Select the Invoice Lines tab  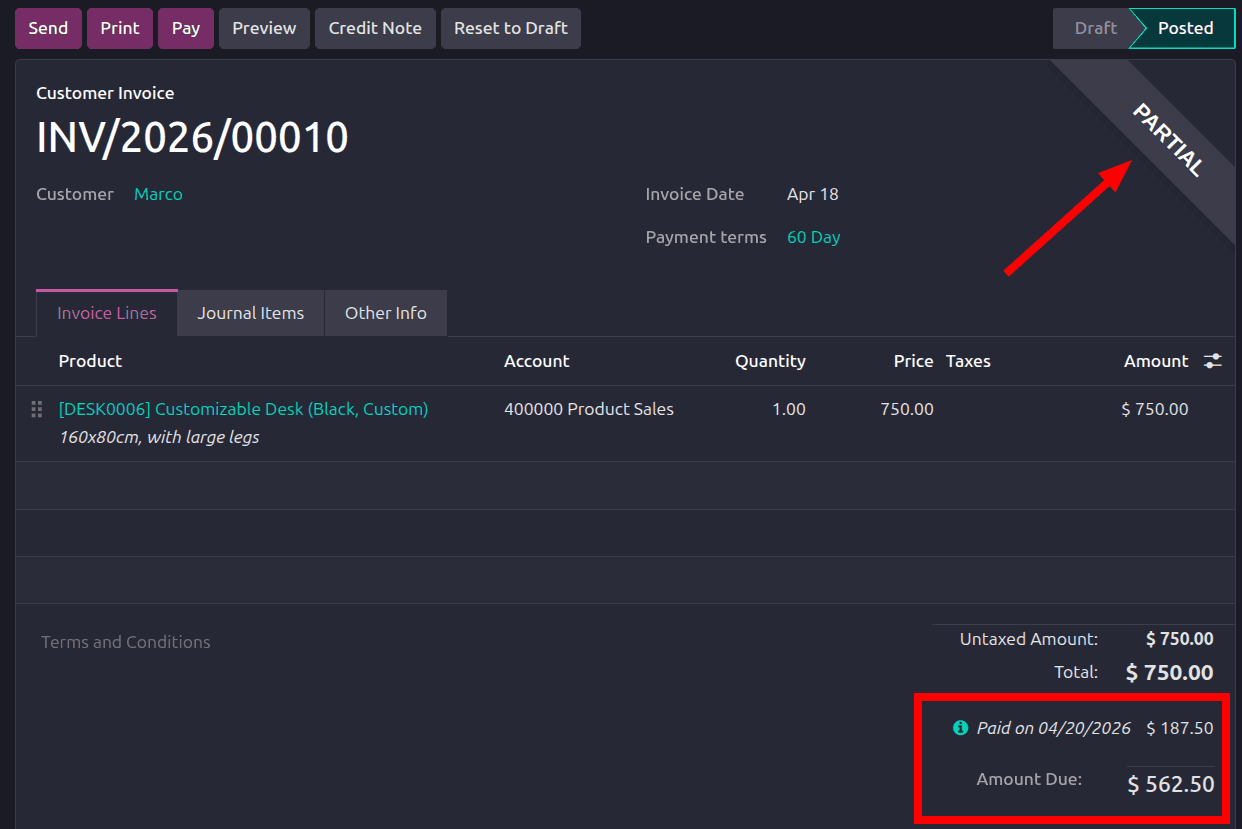[106, 312]
